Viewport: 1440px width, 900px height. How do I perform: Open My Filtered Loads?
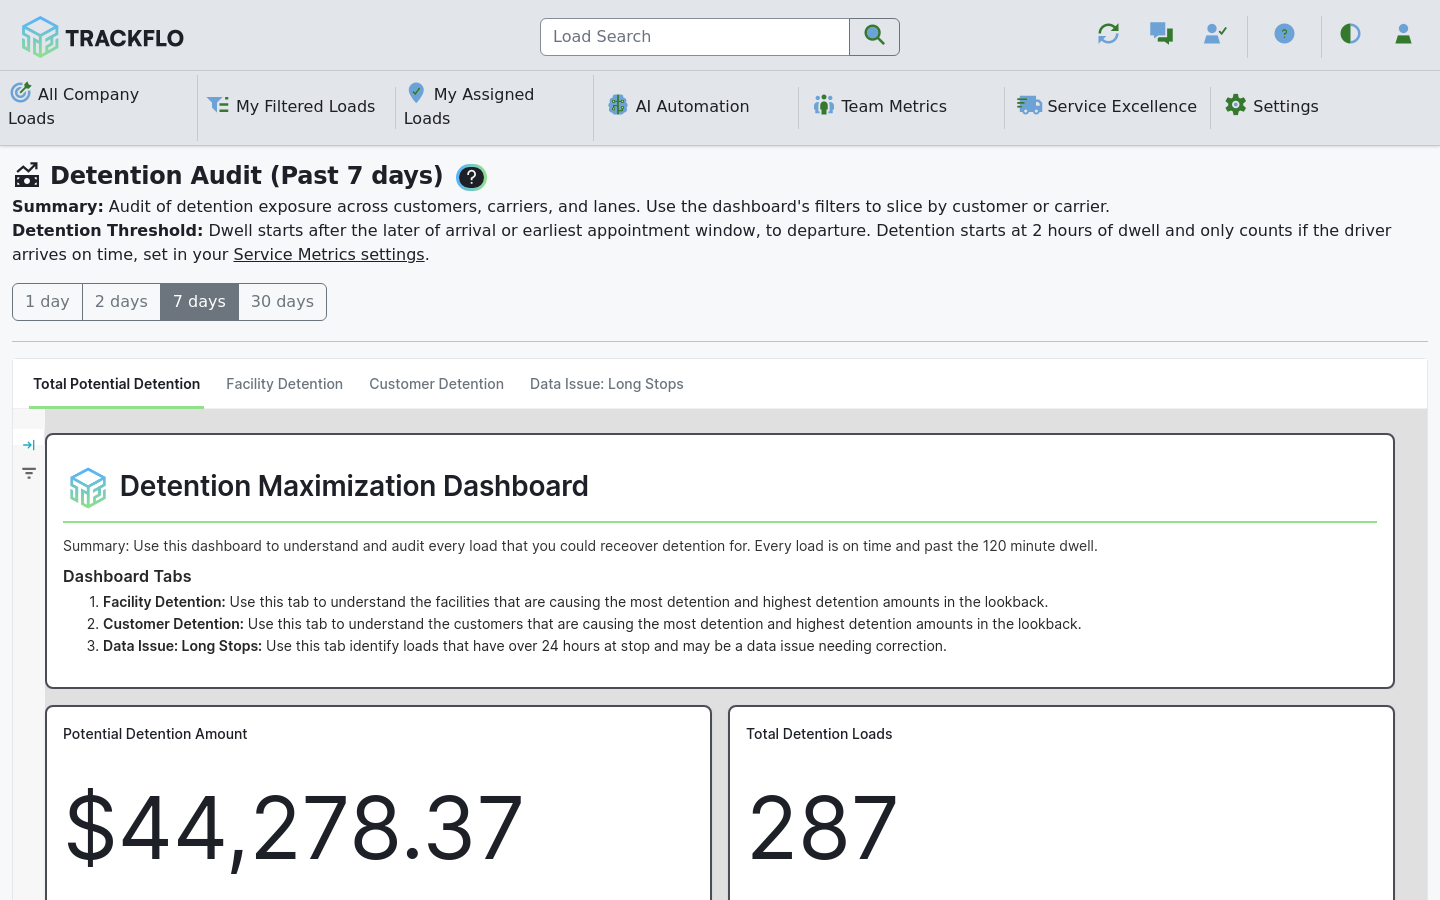tap(291, 106)
